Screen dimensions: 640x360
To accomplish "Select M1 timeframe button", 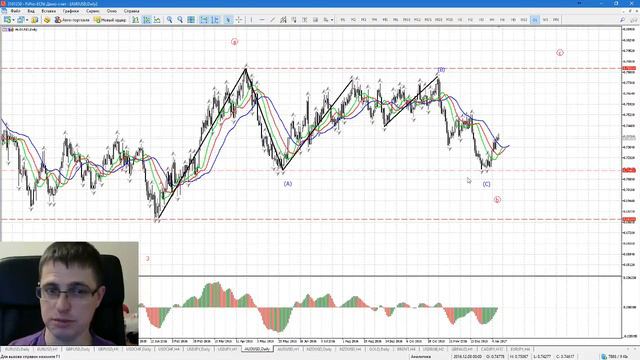I will click(x=343, y=20).
